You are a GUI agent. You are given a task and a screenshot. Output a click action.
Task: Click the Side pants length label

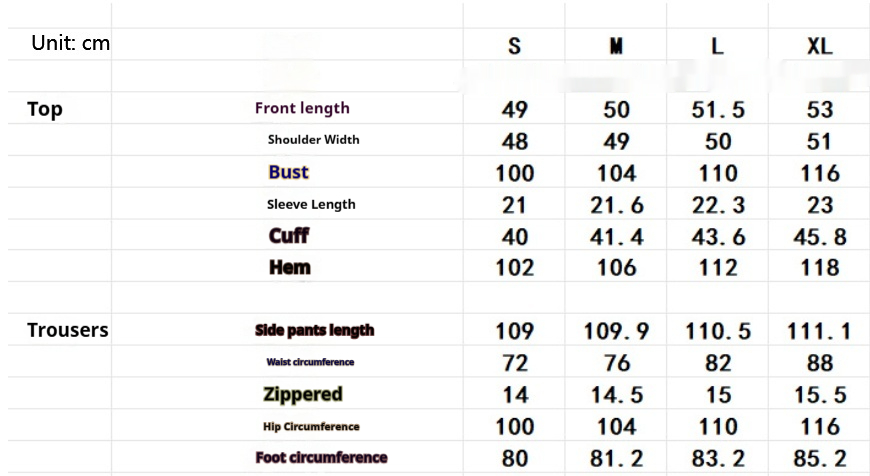click(314, 330)
